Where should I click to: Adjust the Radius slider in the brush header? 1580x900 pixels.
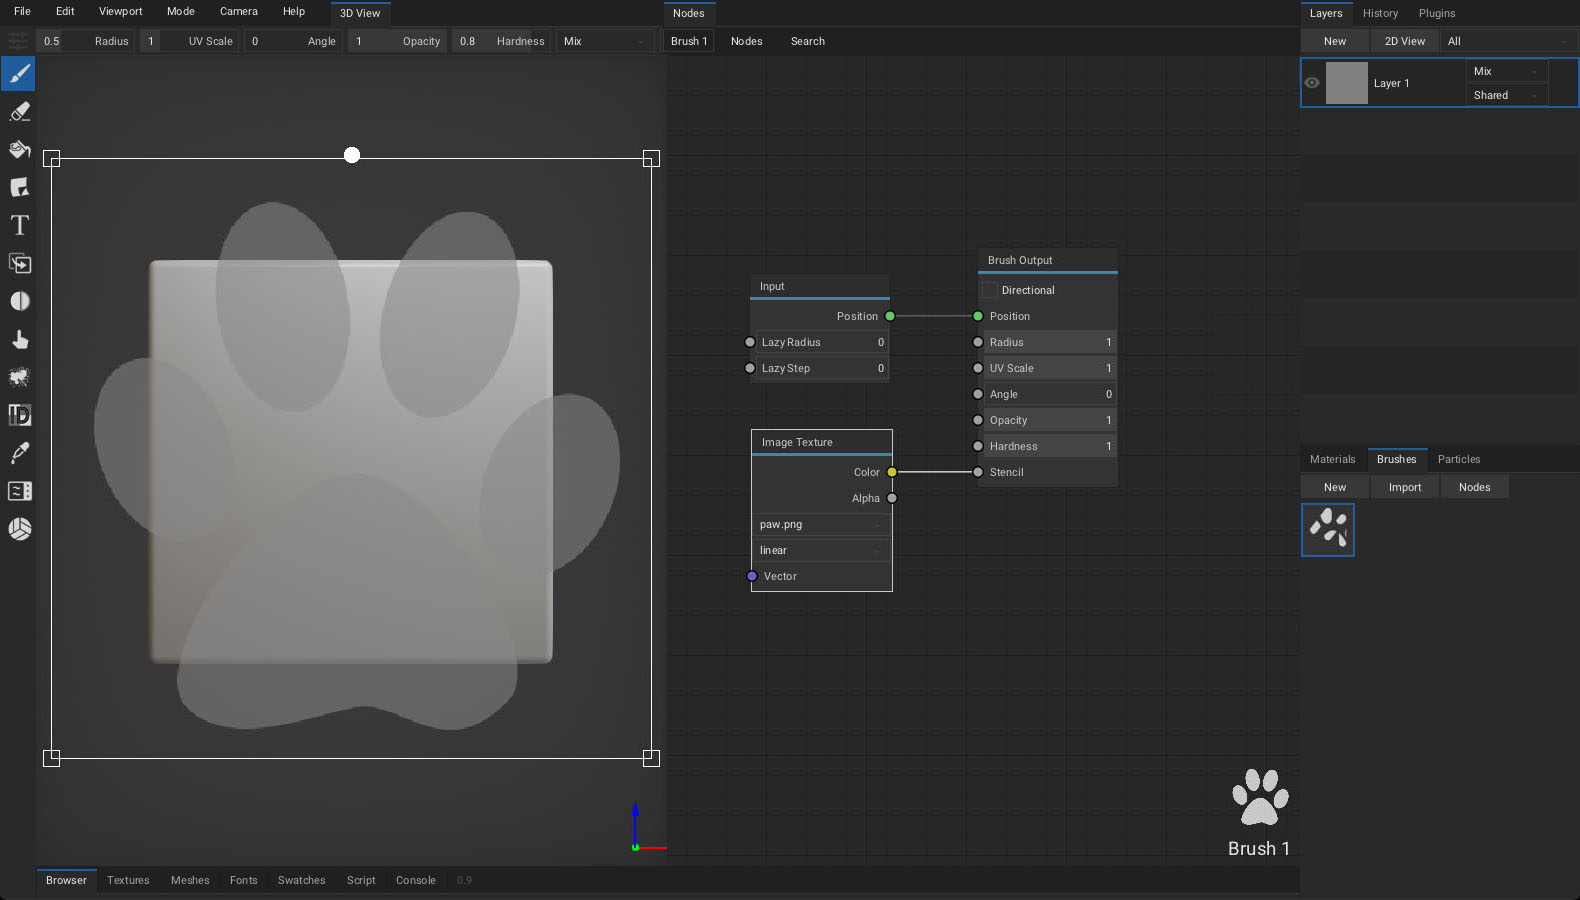click(85, 41)
